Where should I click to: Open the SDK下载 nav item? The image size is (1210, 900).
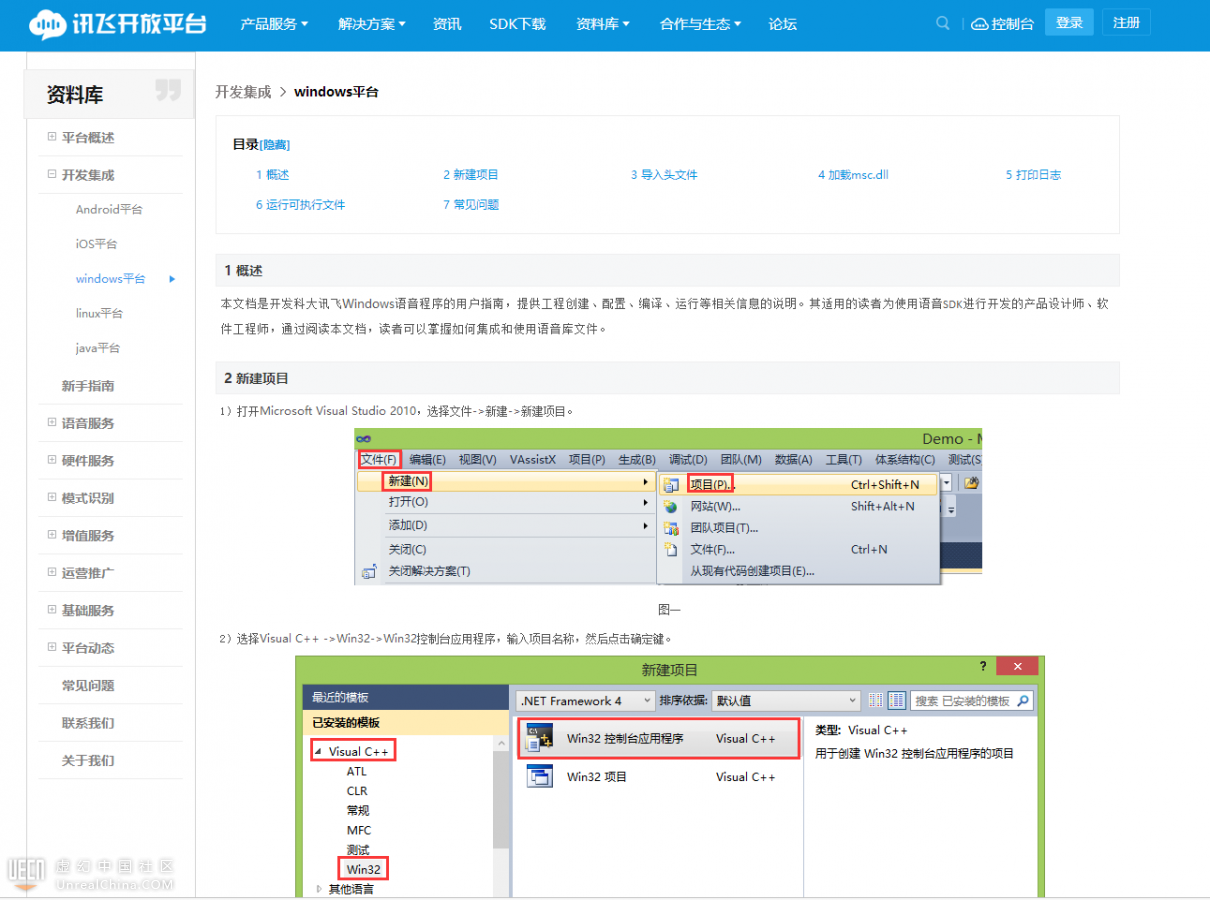point(517,24)
